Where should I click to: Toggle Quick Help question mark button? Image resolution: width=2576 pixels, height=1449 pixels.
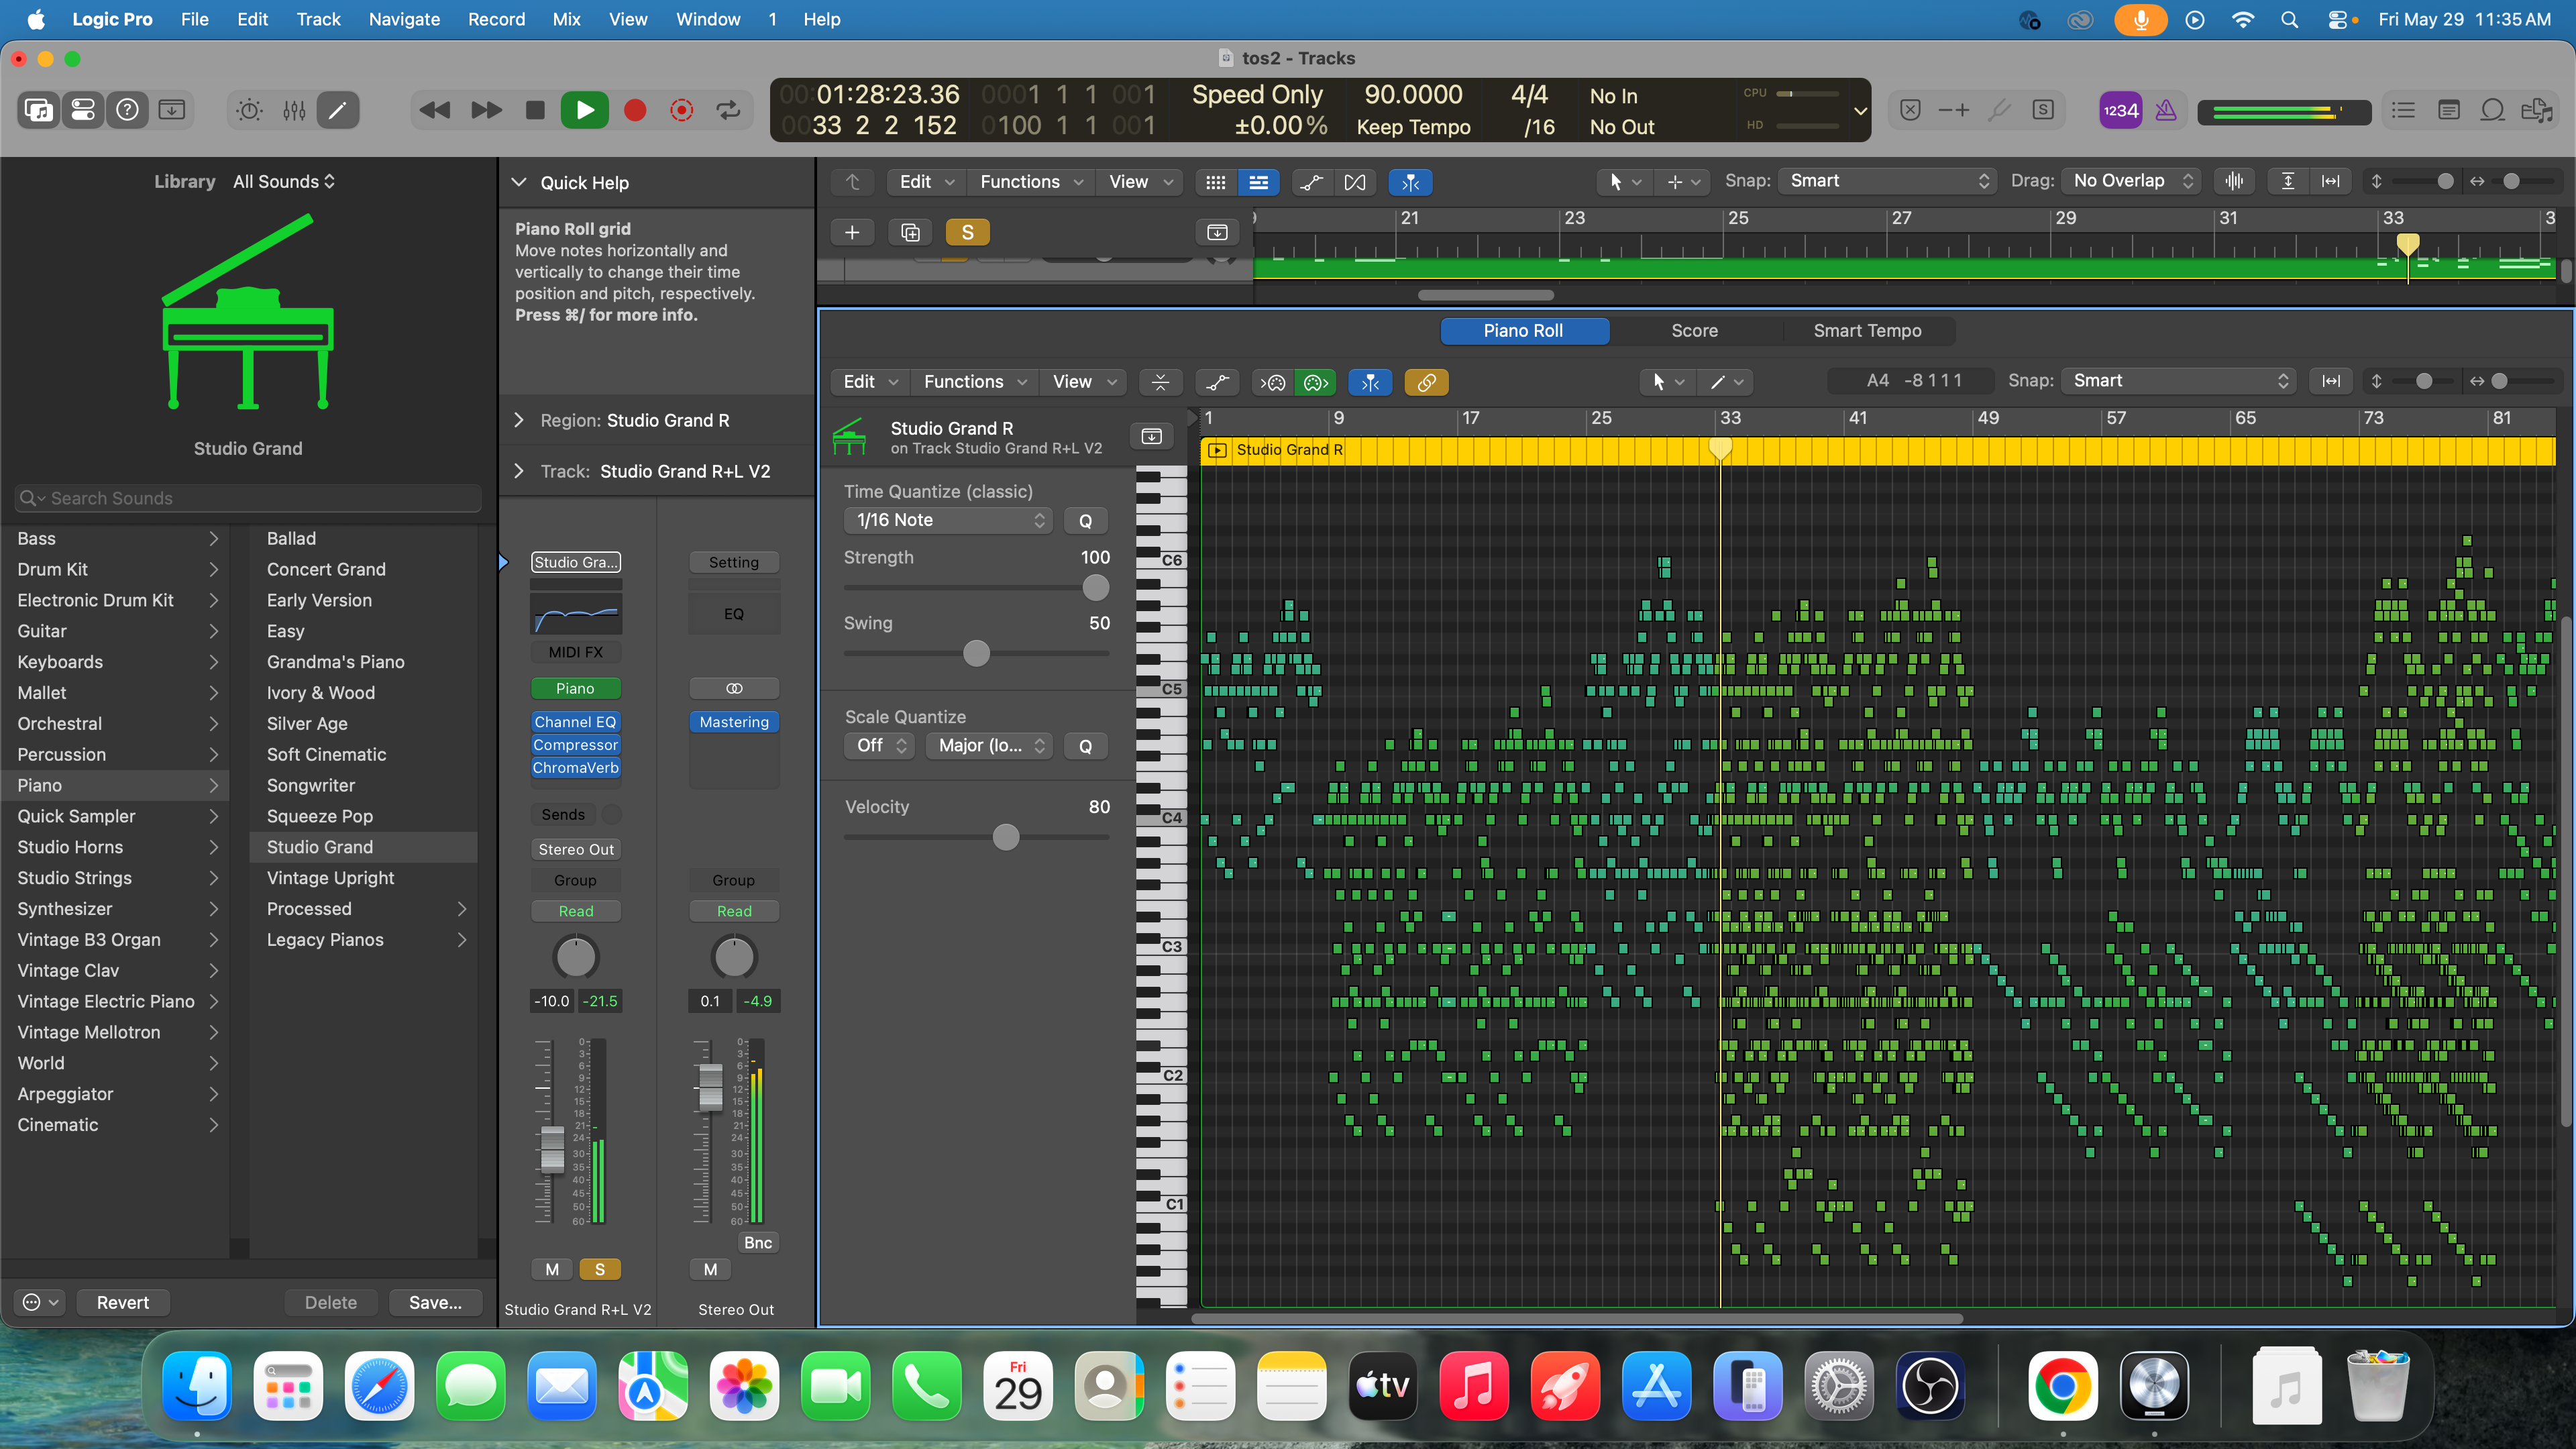pyautogui.click(x=127, y=110)
